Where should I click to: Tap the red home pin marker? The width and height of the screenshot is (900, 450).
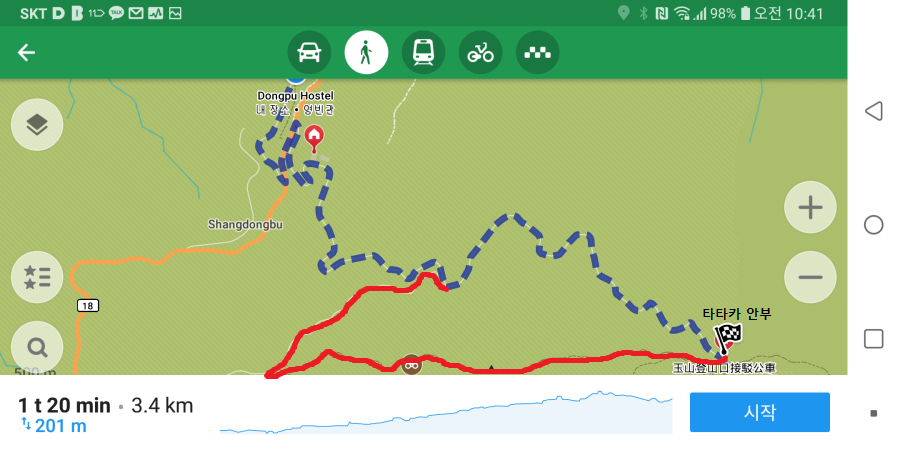313,138
